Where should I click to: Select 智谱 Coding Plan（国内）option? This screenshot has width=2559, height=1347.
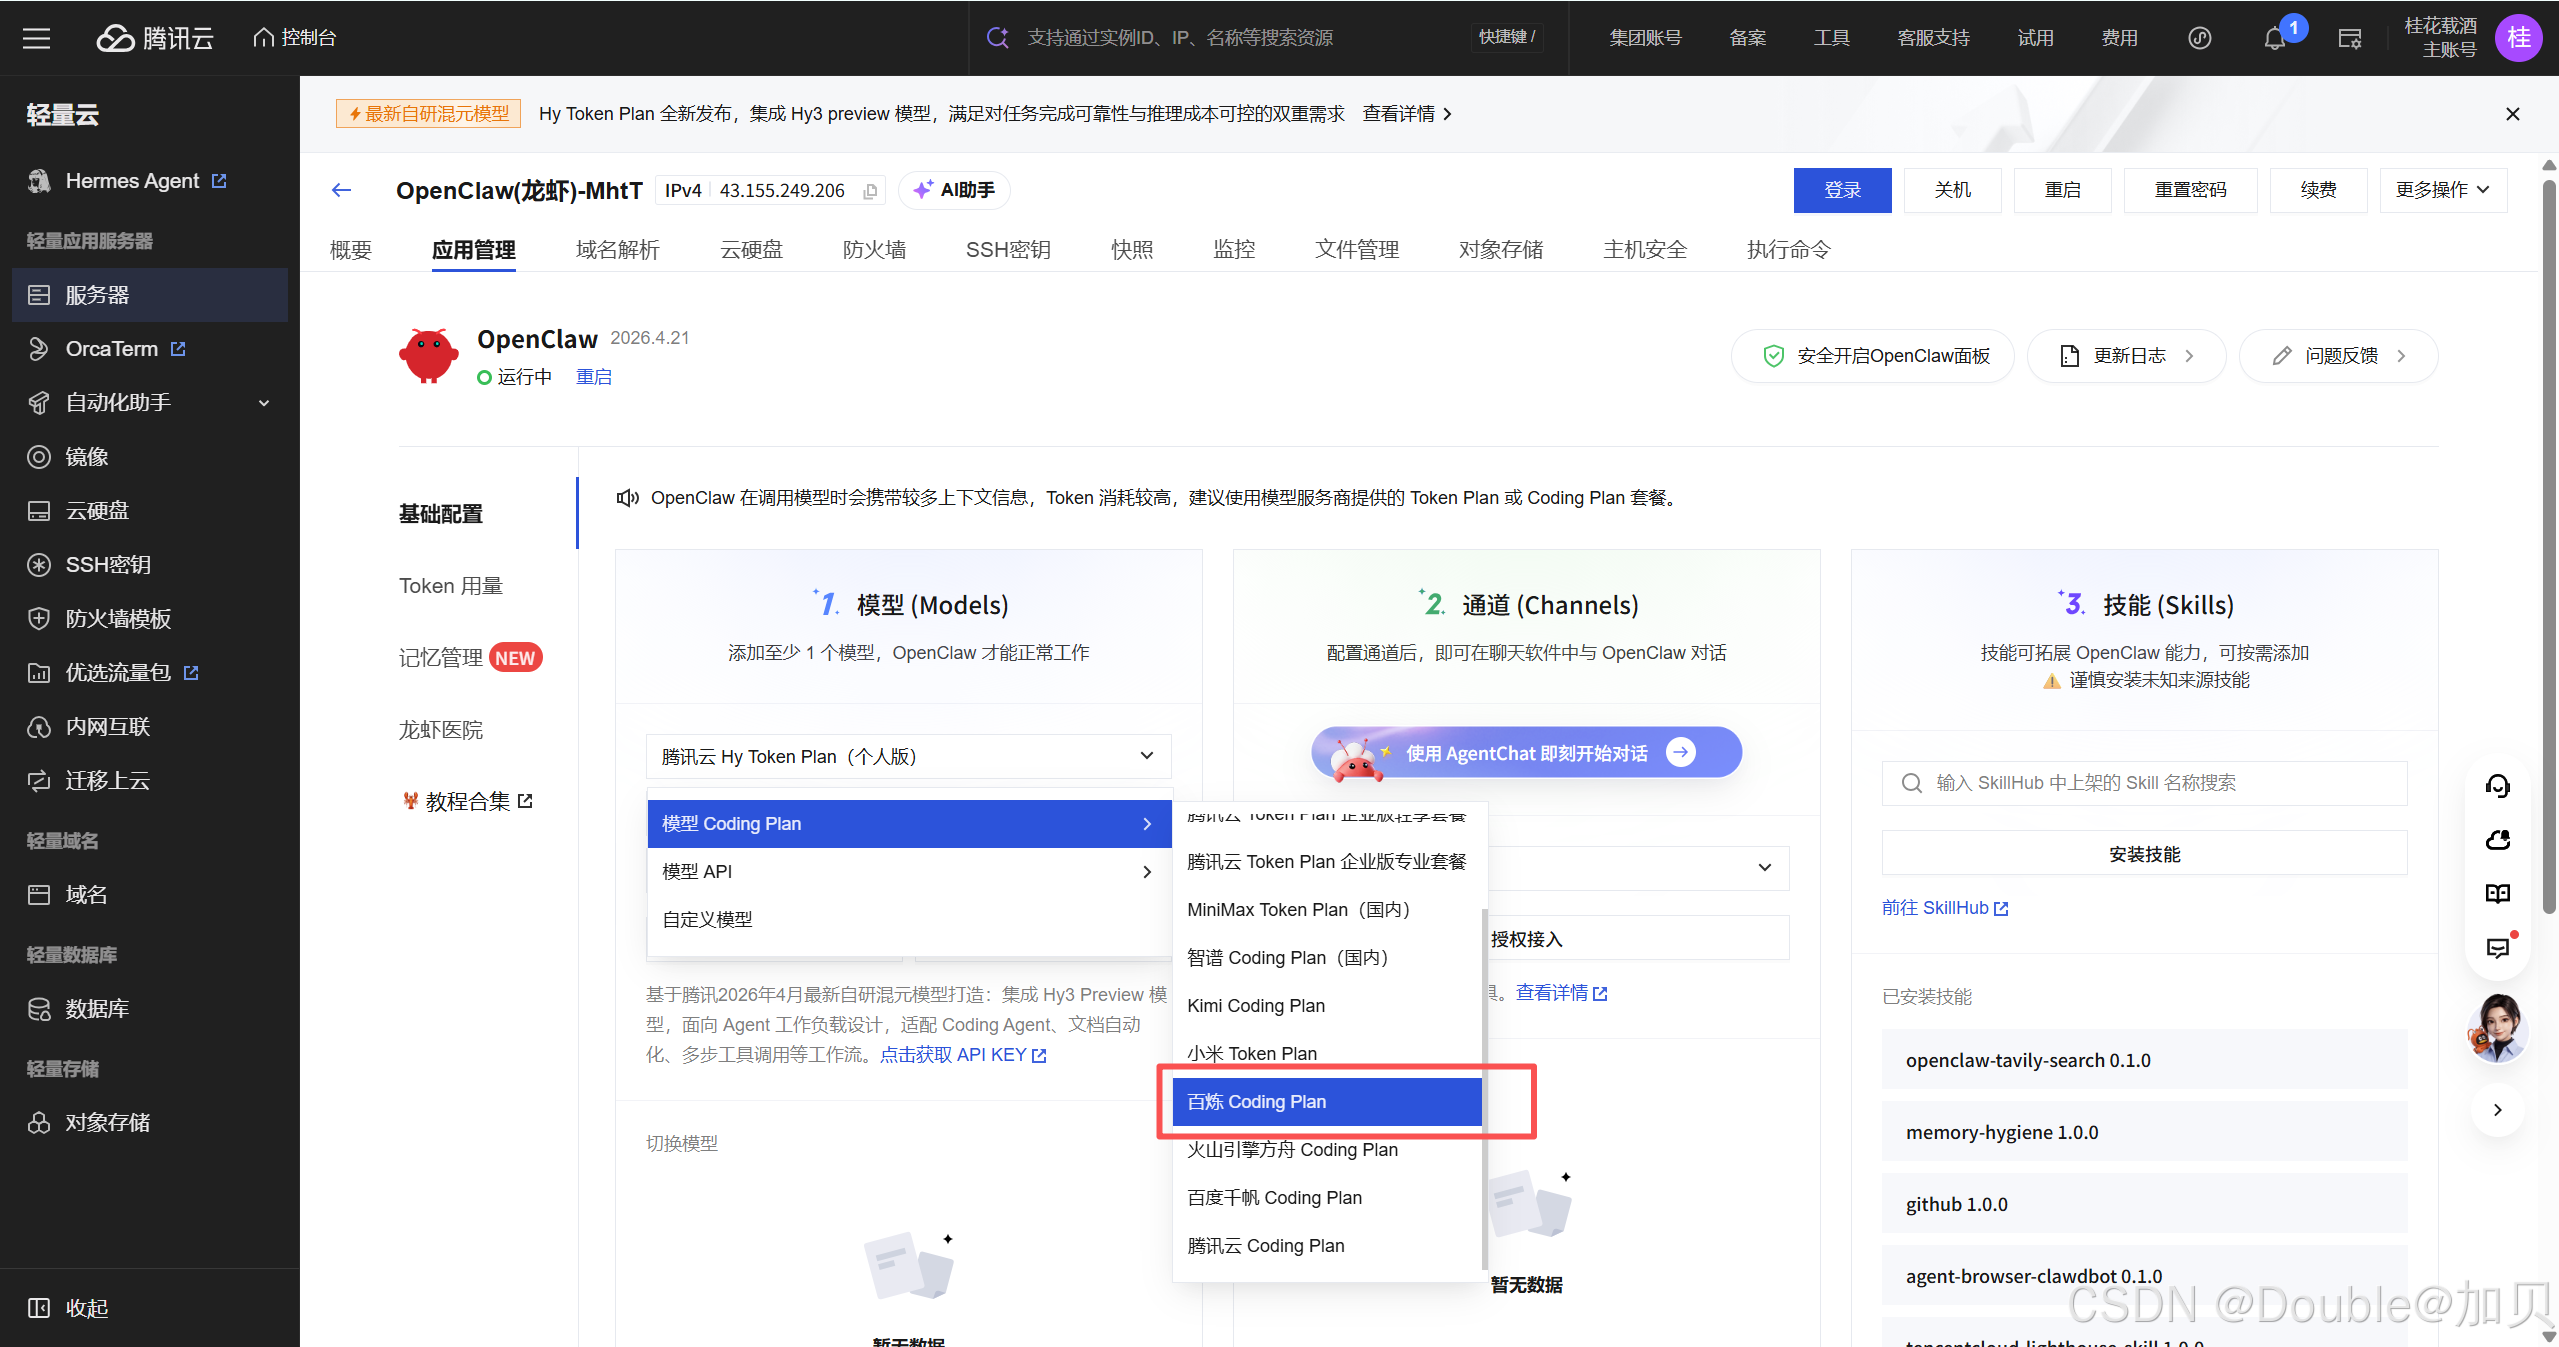(1326, 958)
